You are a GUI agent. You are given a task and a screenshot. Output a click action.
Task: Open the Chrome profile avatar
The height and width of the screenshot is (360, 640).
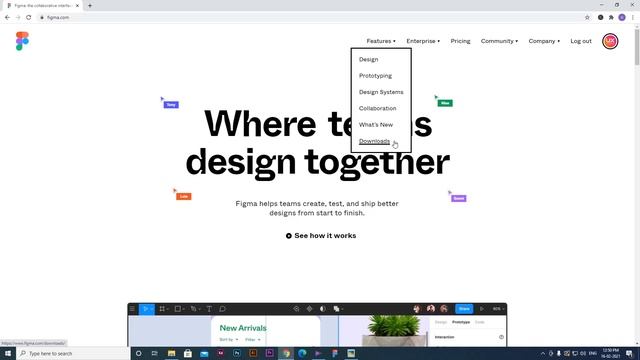[622, 18]
